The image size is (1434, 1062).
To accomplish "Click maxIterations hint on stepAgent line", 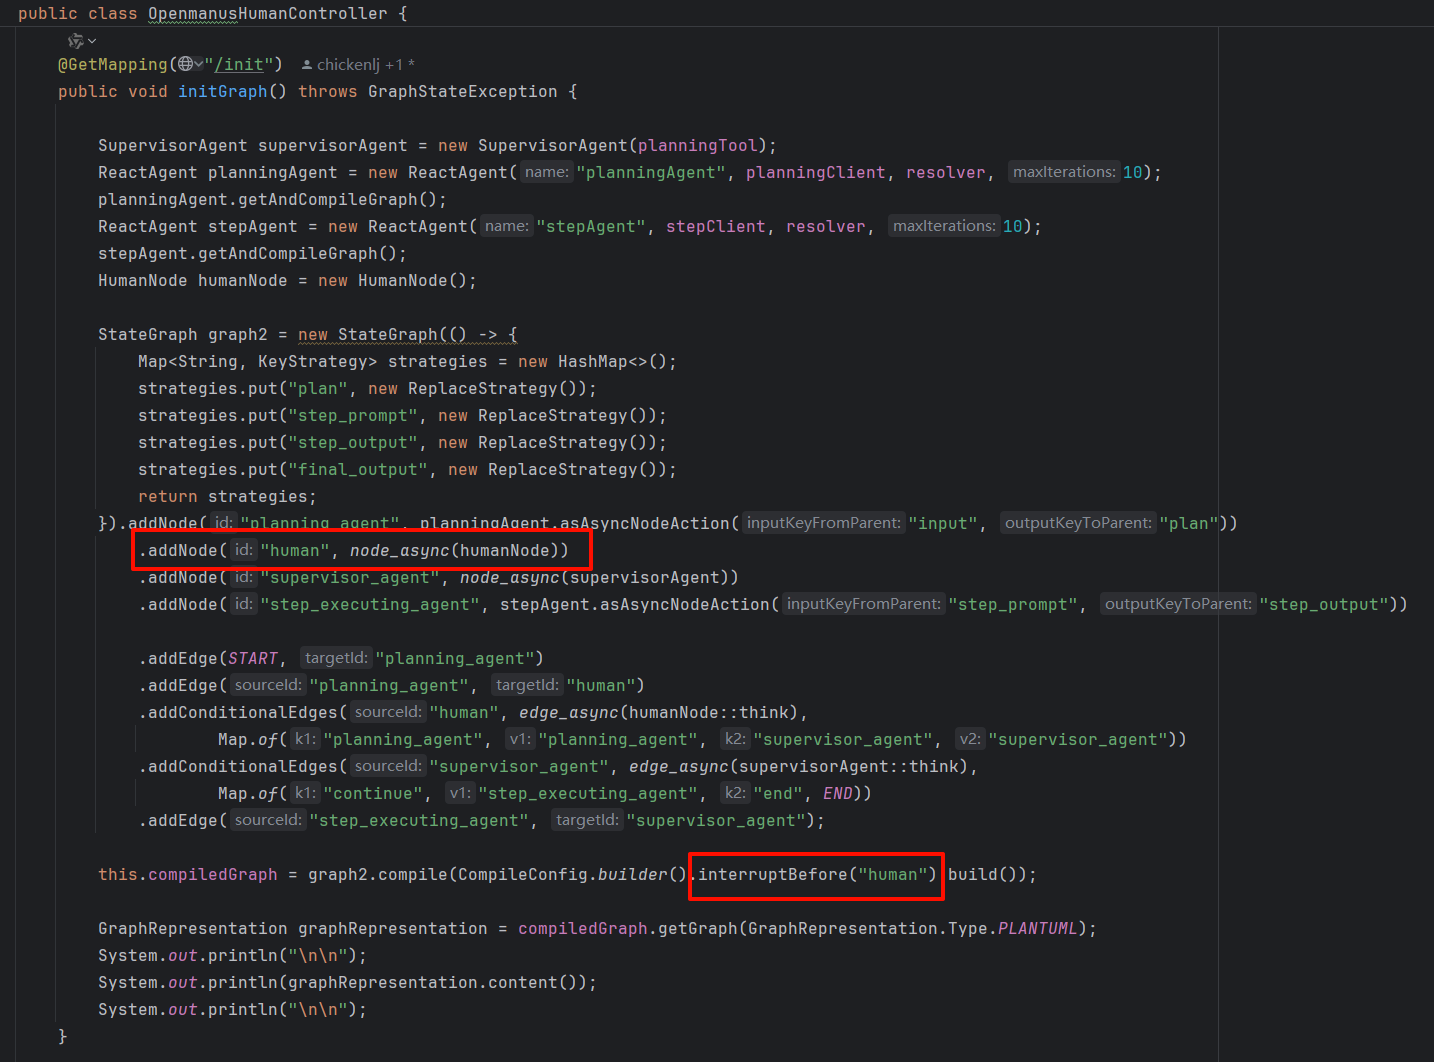I will [944, 226].
